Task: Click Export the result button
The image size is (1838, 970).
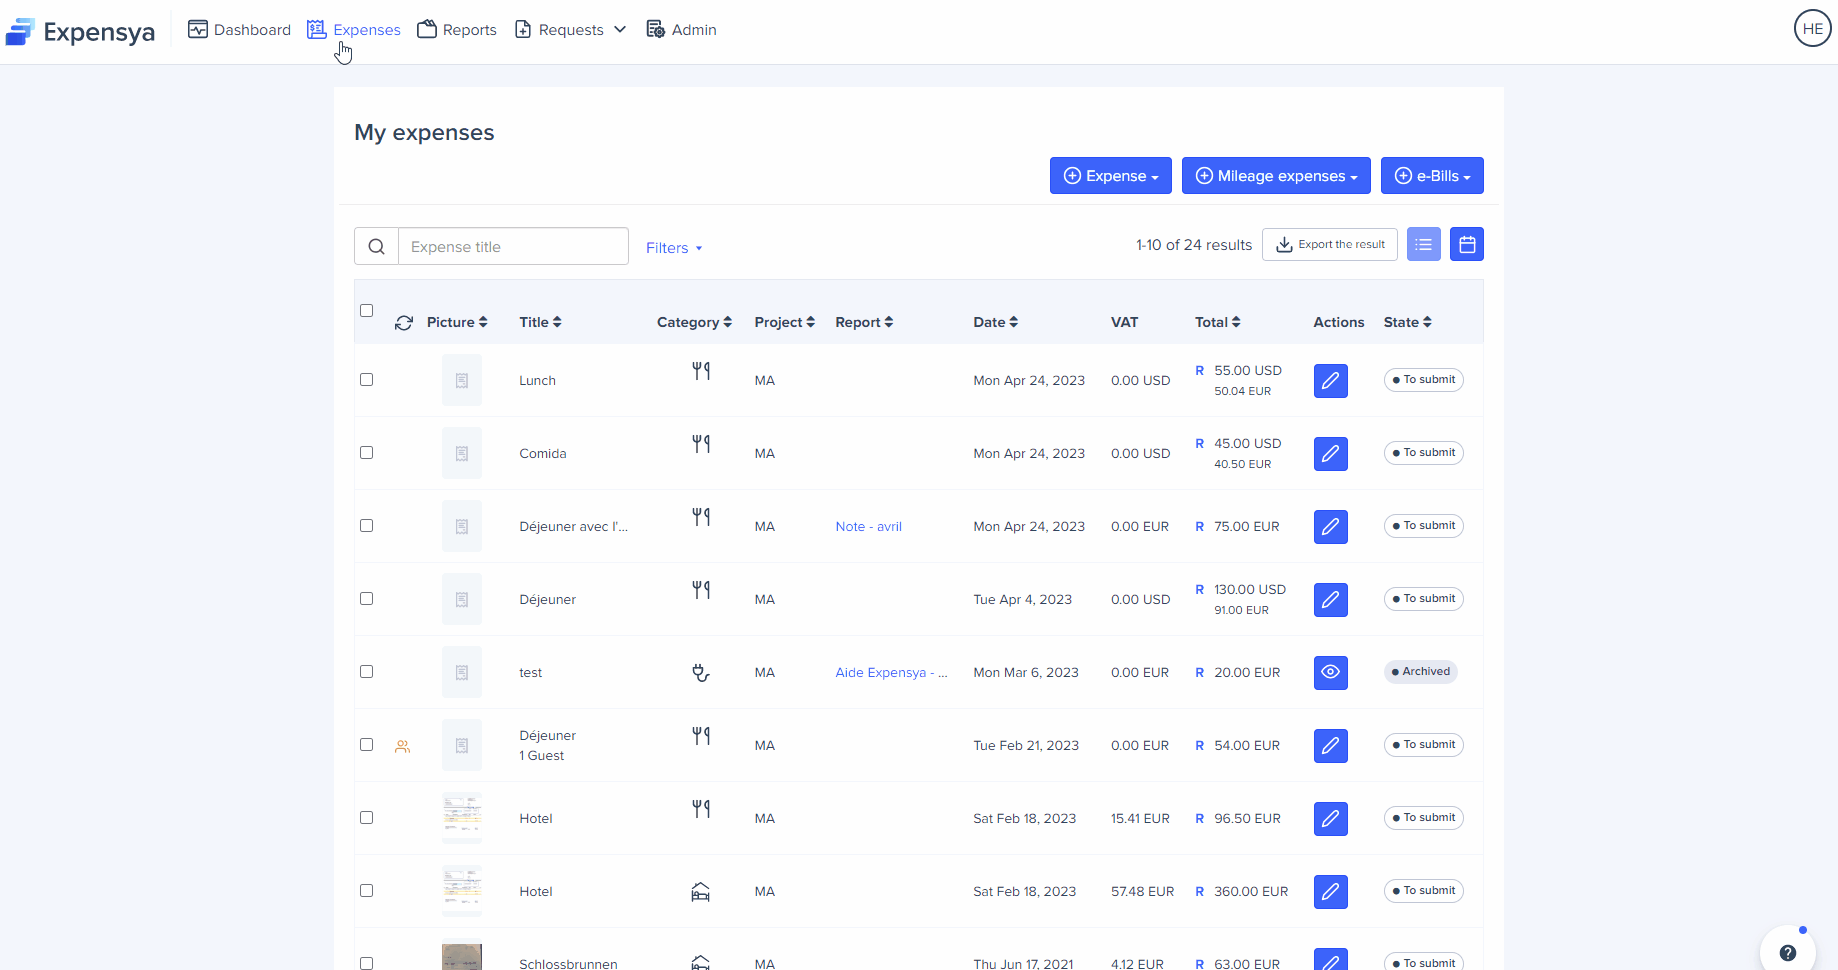Action: click(x=1329, y=244)
